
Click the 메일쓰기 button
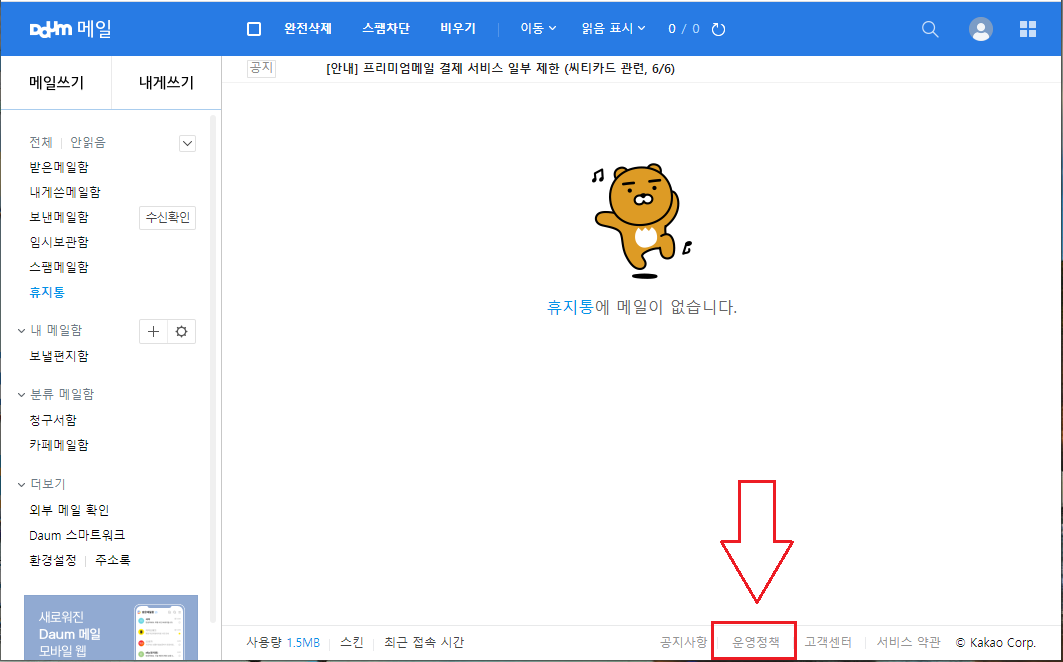click(x=56, y=83)
